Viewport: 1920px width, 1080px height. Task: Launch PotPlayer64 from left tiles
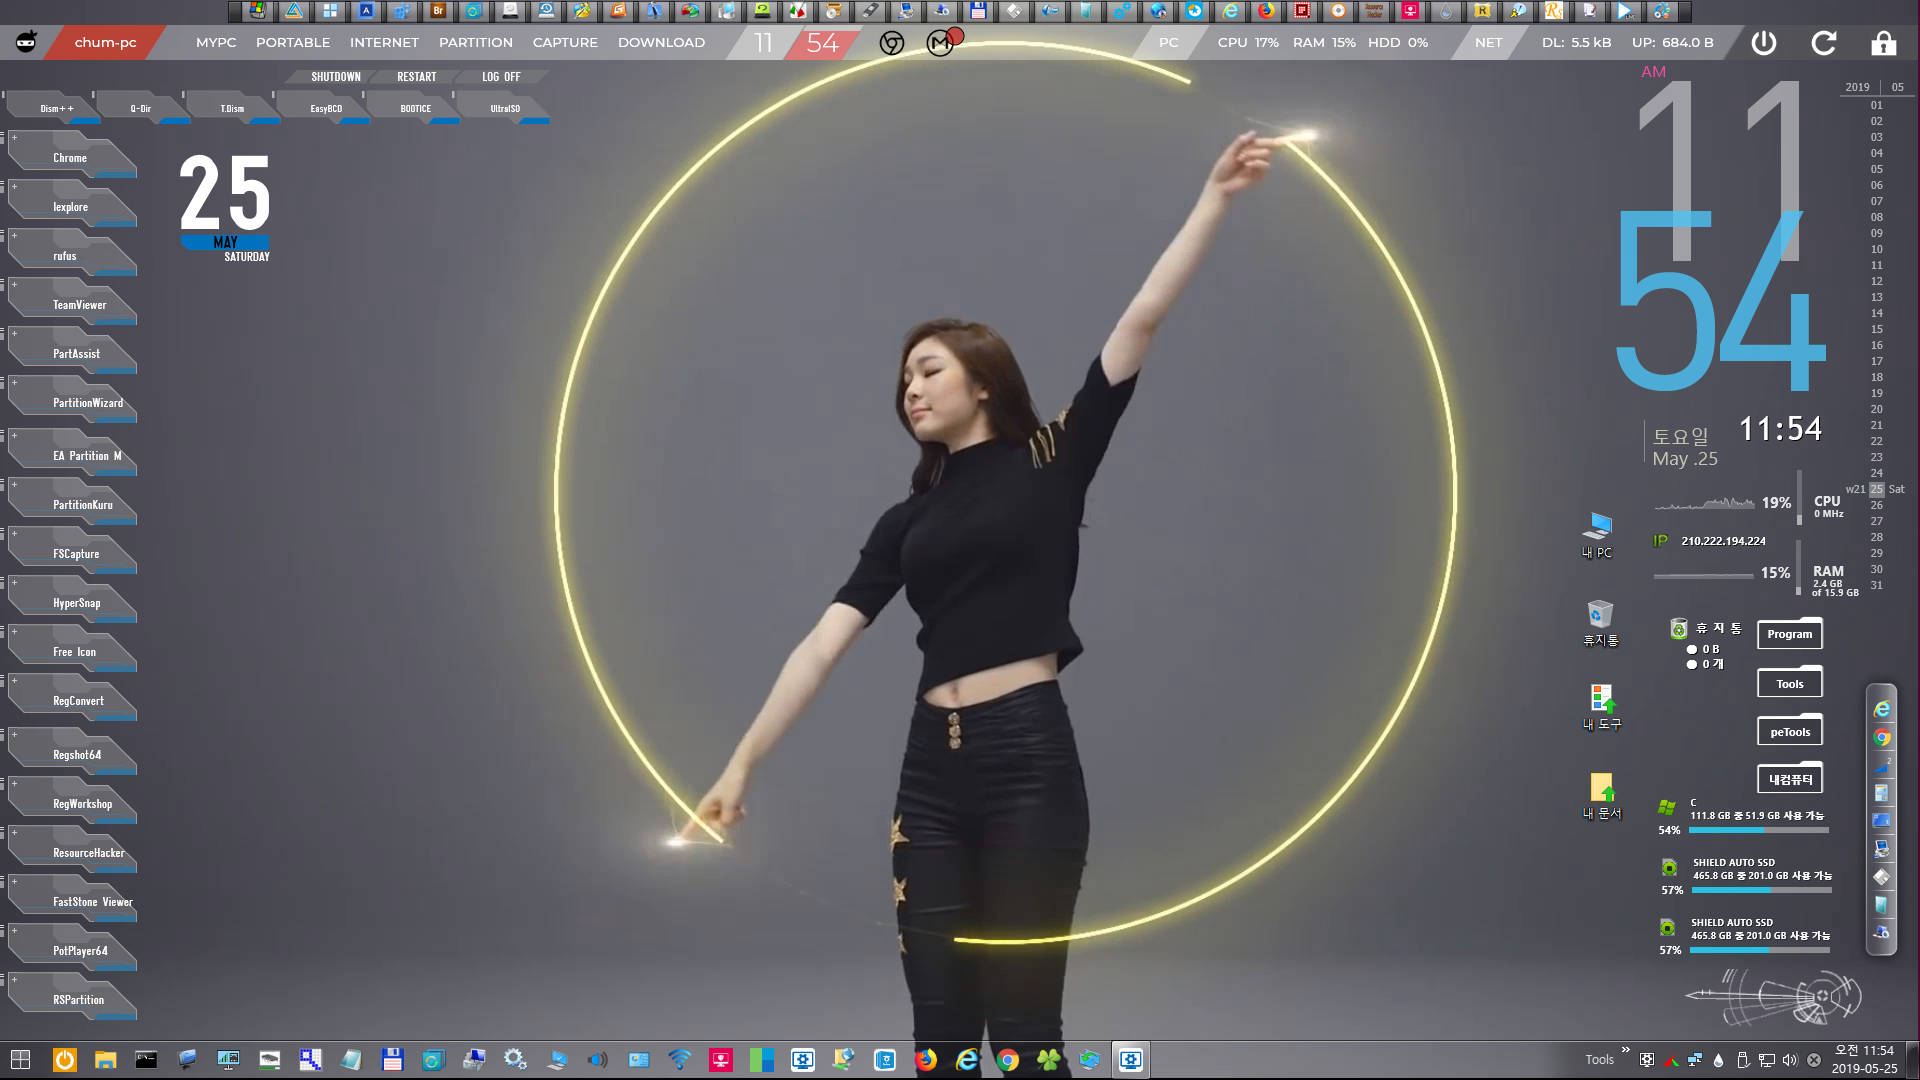coord(72,947)
